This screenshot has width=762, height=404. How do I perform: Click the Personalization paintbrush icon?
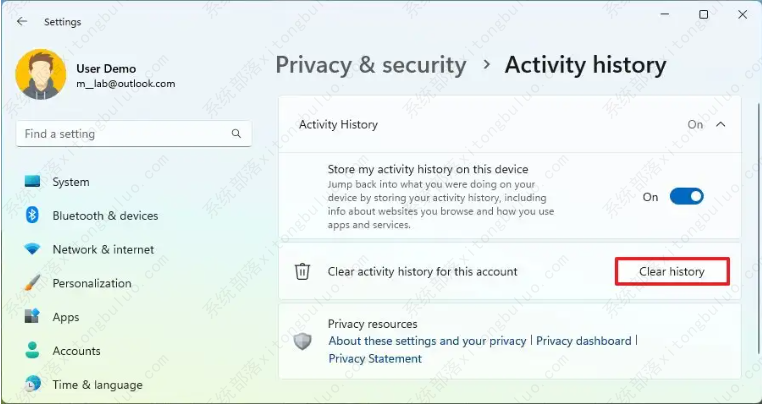[x=33, y=283]
